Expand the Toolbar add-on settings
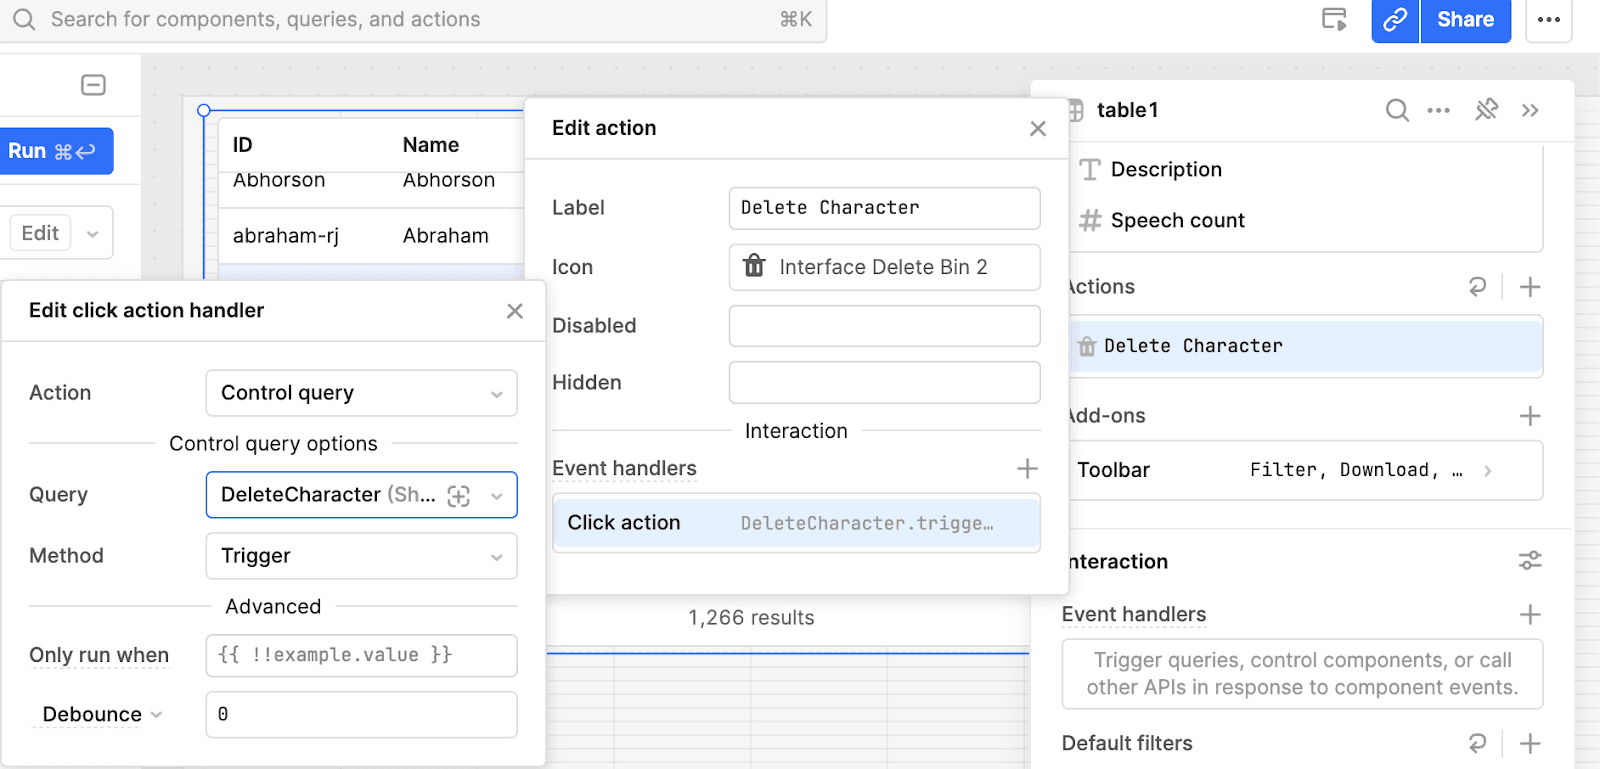 [1487, 471]
